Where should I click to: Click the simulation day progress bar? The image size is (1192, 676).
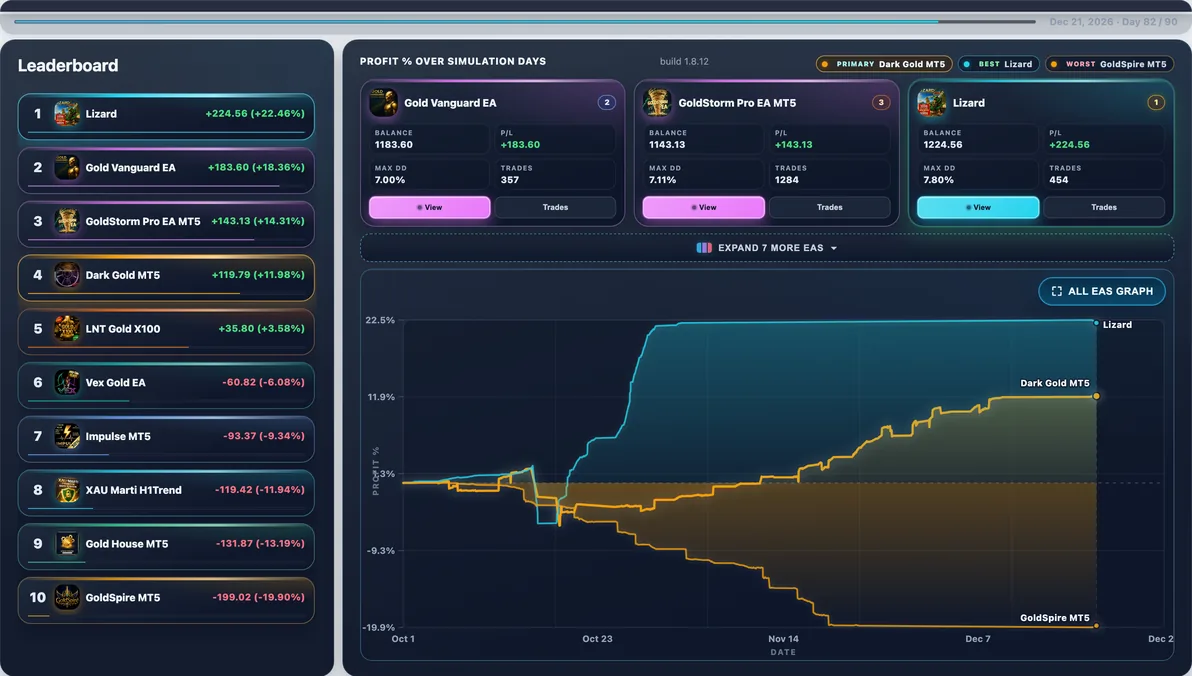(525, 21)
